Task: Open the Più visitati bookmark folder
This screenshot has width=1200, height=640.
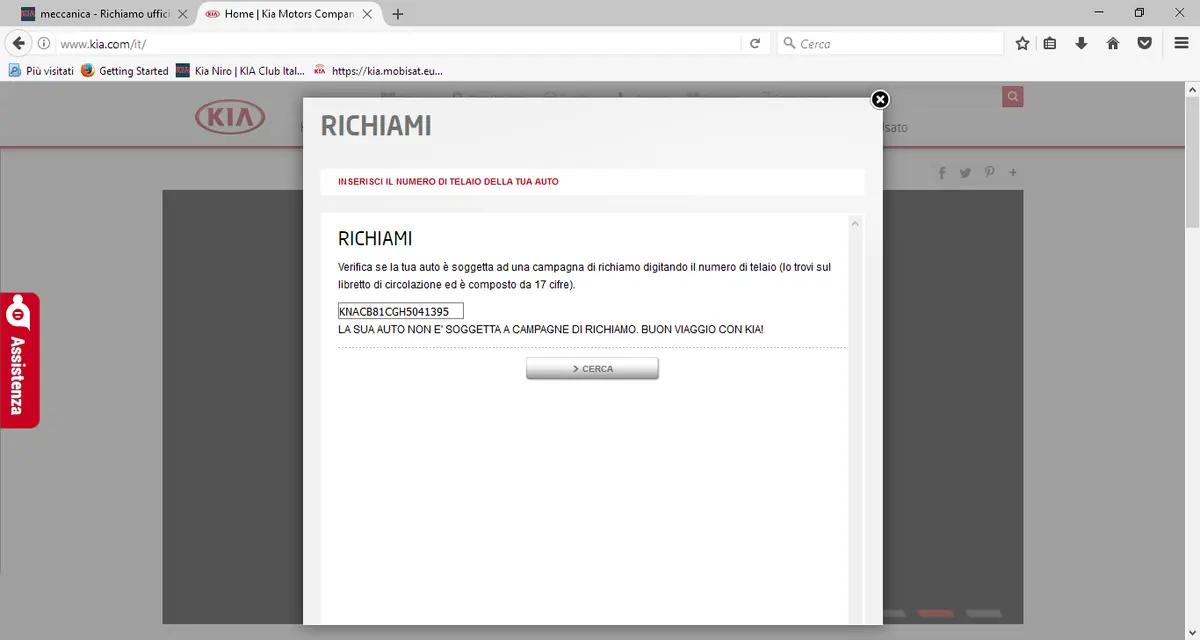Action: click(x=41, y=71)
